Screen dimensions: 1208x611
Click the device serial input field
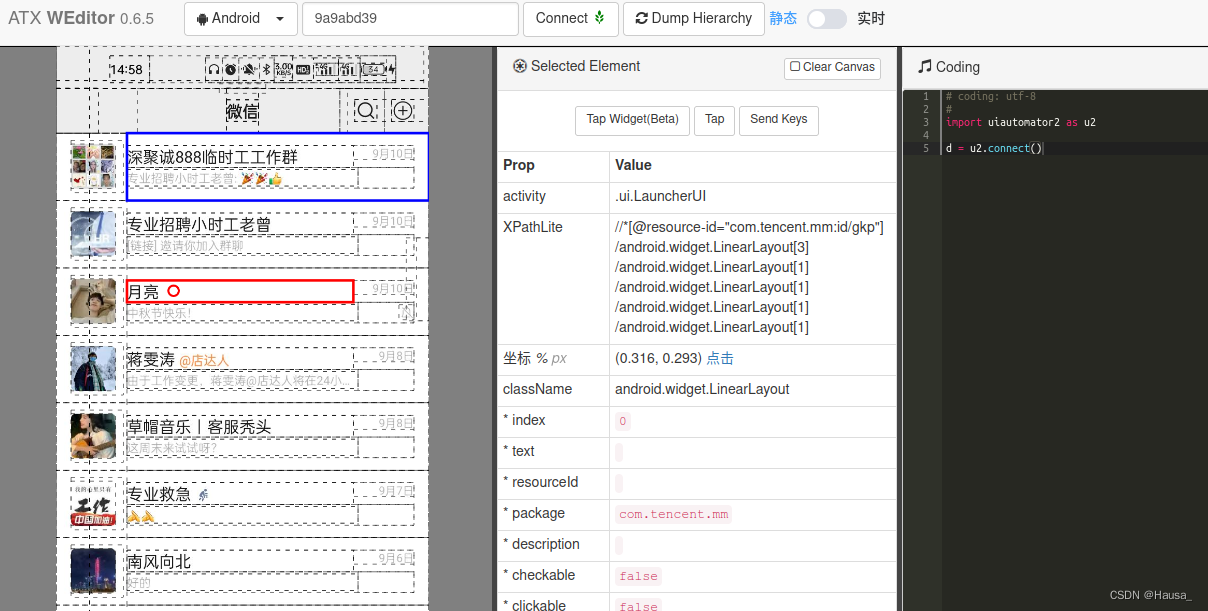point(410,18)
